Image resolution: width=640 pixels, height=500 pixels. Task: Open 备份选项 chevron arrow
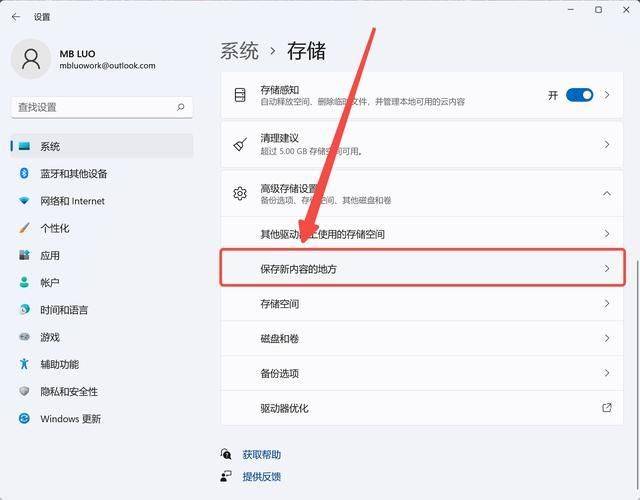[x=607, y=373]
